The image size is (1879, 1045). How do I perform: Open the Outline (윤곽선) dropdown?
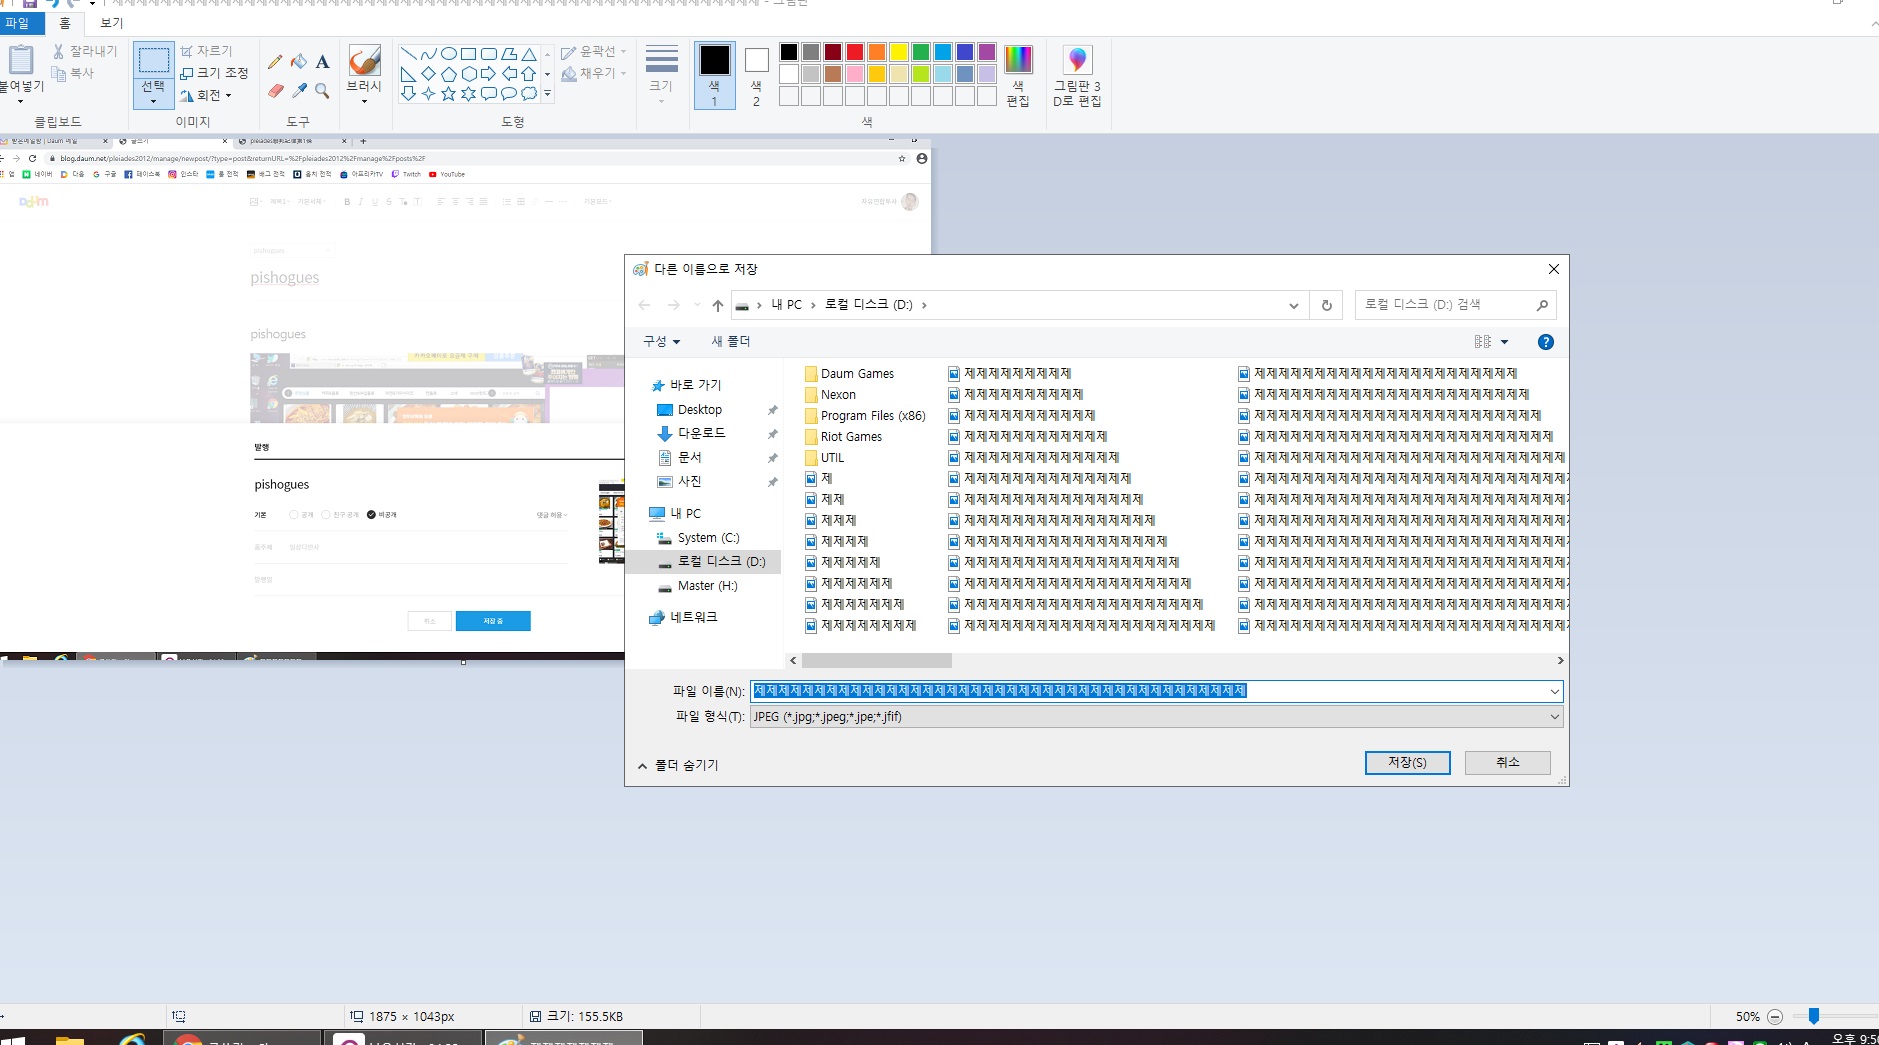(594, 51)
